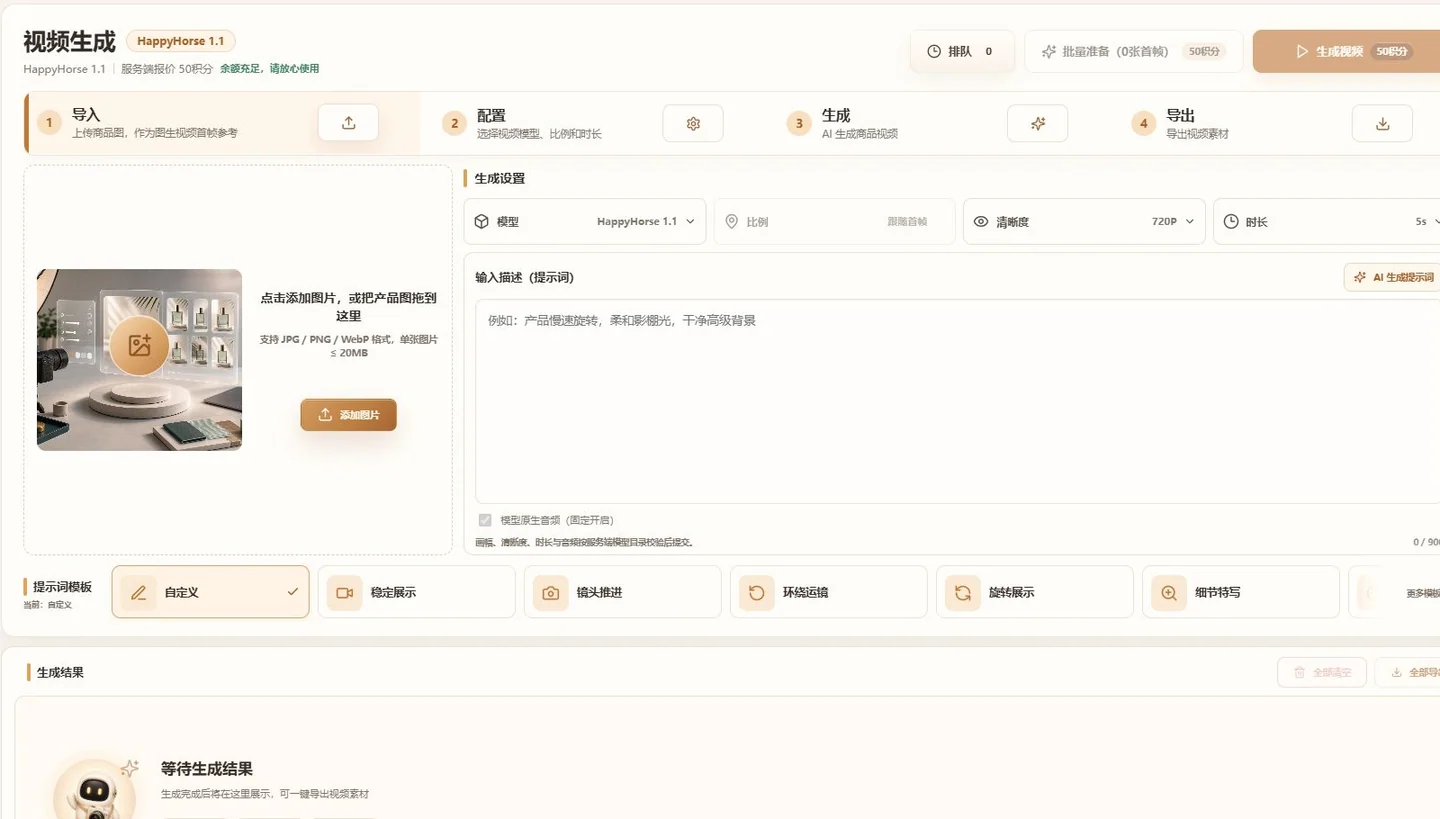The width and height of the screenshot is (1440, 819).
Task: Click the 生成设置 section heading
Action: [500, 178]
